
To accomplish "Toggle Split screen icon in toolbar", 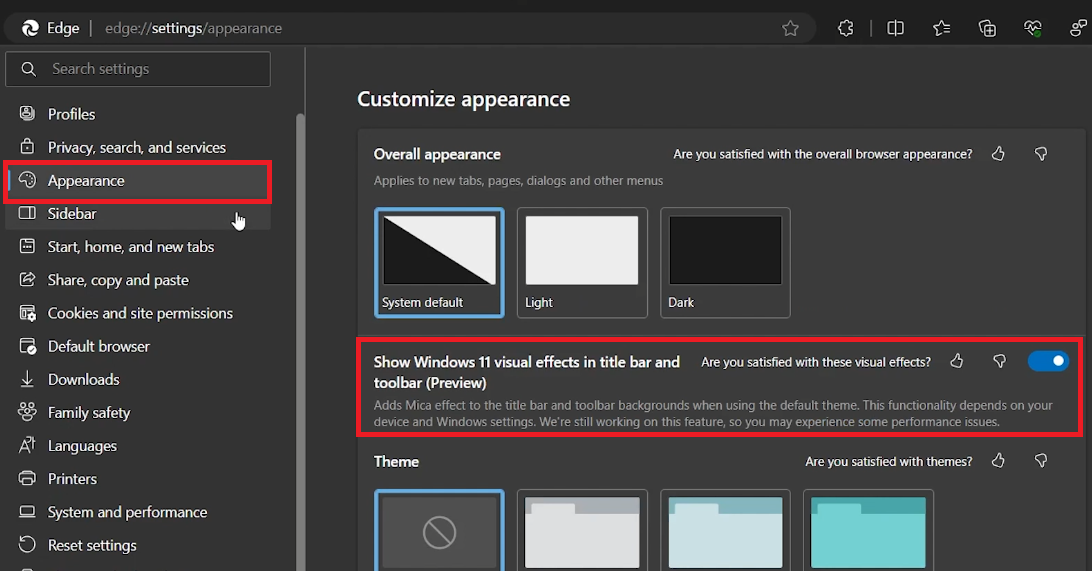I will click(895, 28).
